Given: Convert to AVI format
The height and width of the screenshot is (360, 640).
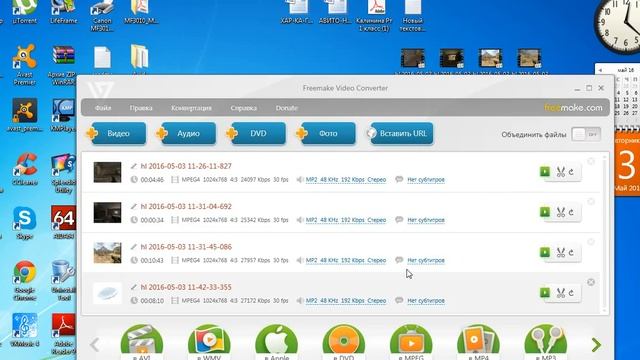Looking at the screenshot, I should click(x=142, y=342).
